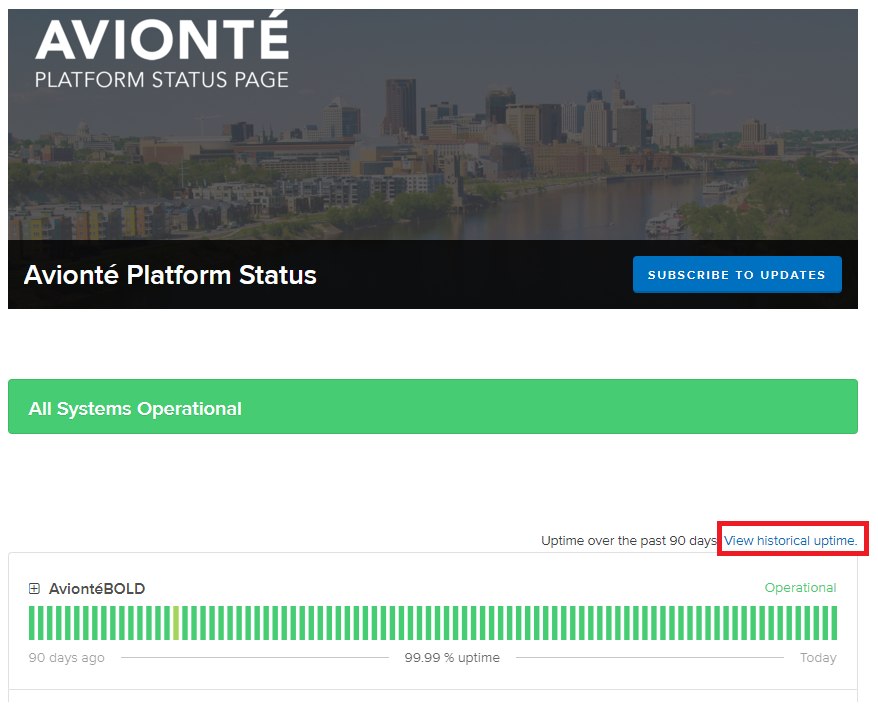This screenshot has height=705, width=878.
Task: Click the 99.99 % uptime text
Action: coord(452,657)
